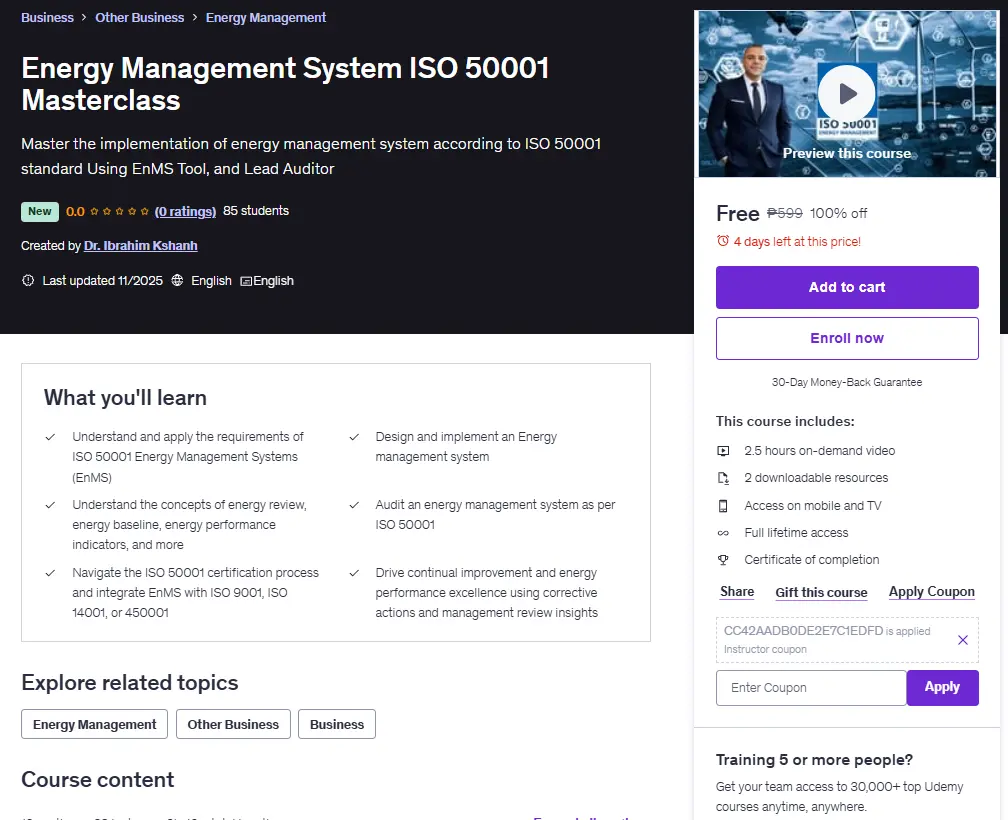The width and height of the screenshot is (1008, 820).
Task: Click the course title heading
Action: tap(285, 84)
